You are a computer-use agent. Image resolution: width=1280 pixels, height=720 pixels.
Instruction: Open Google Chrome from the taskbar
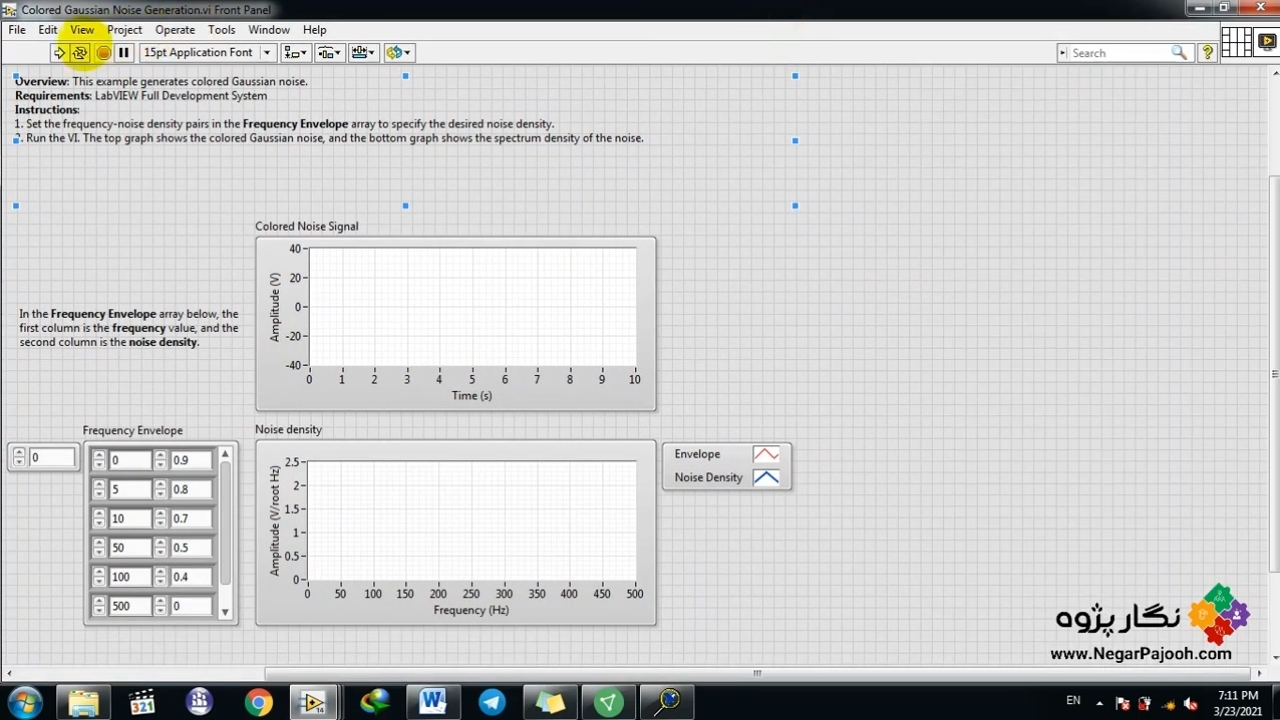(x=258, y=702)
